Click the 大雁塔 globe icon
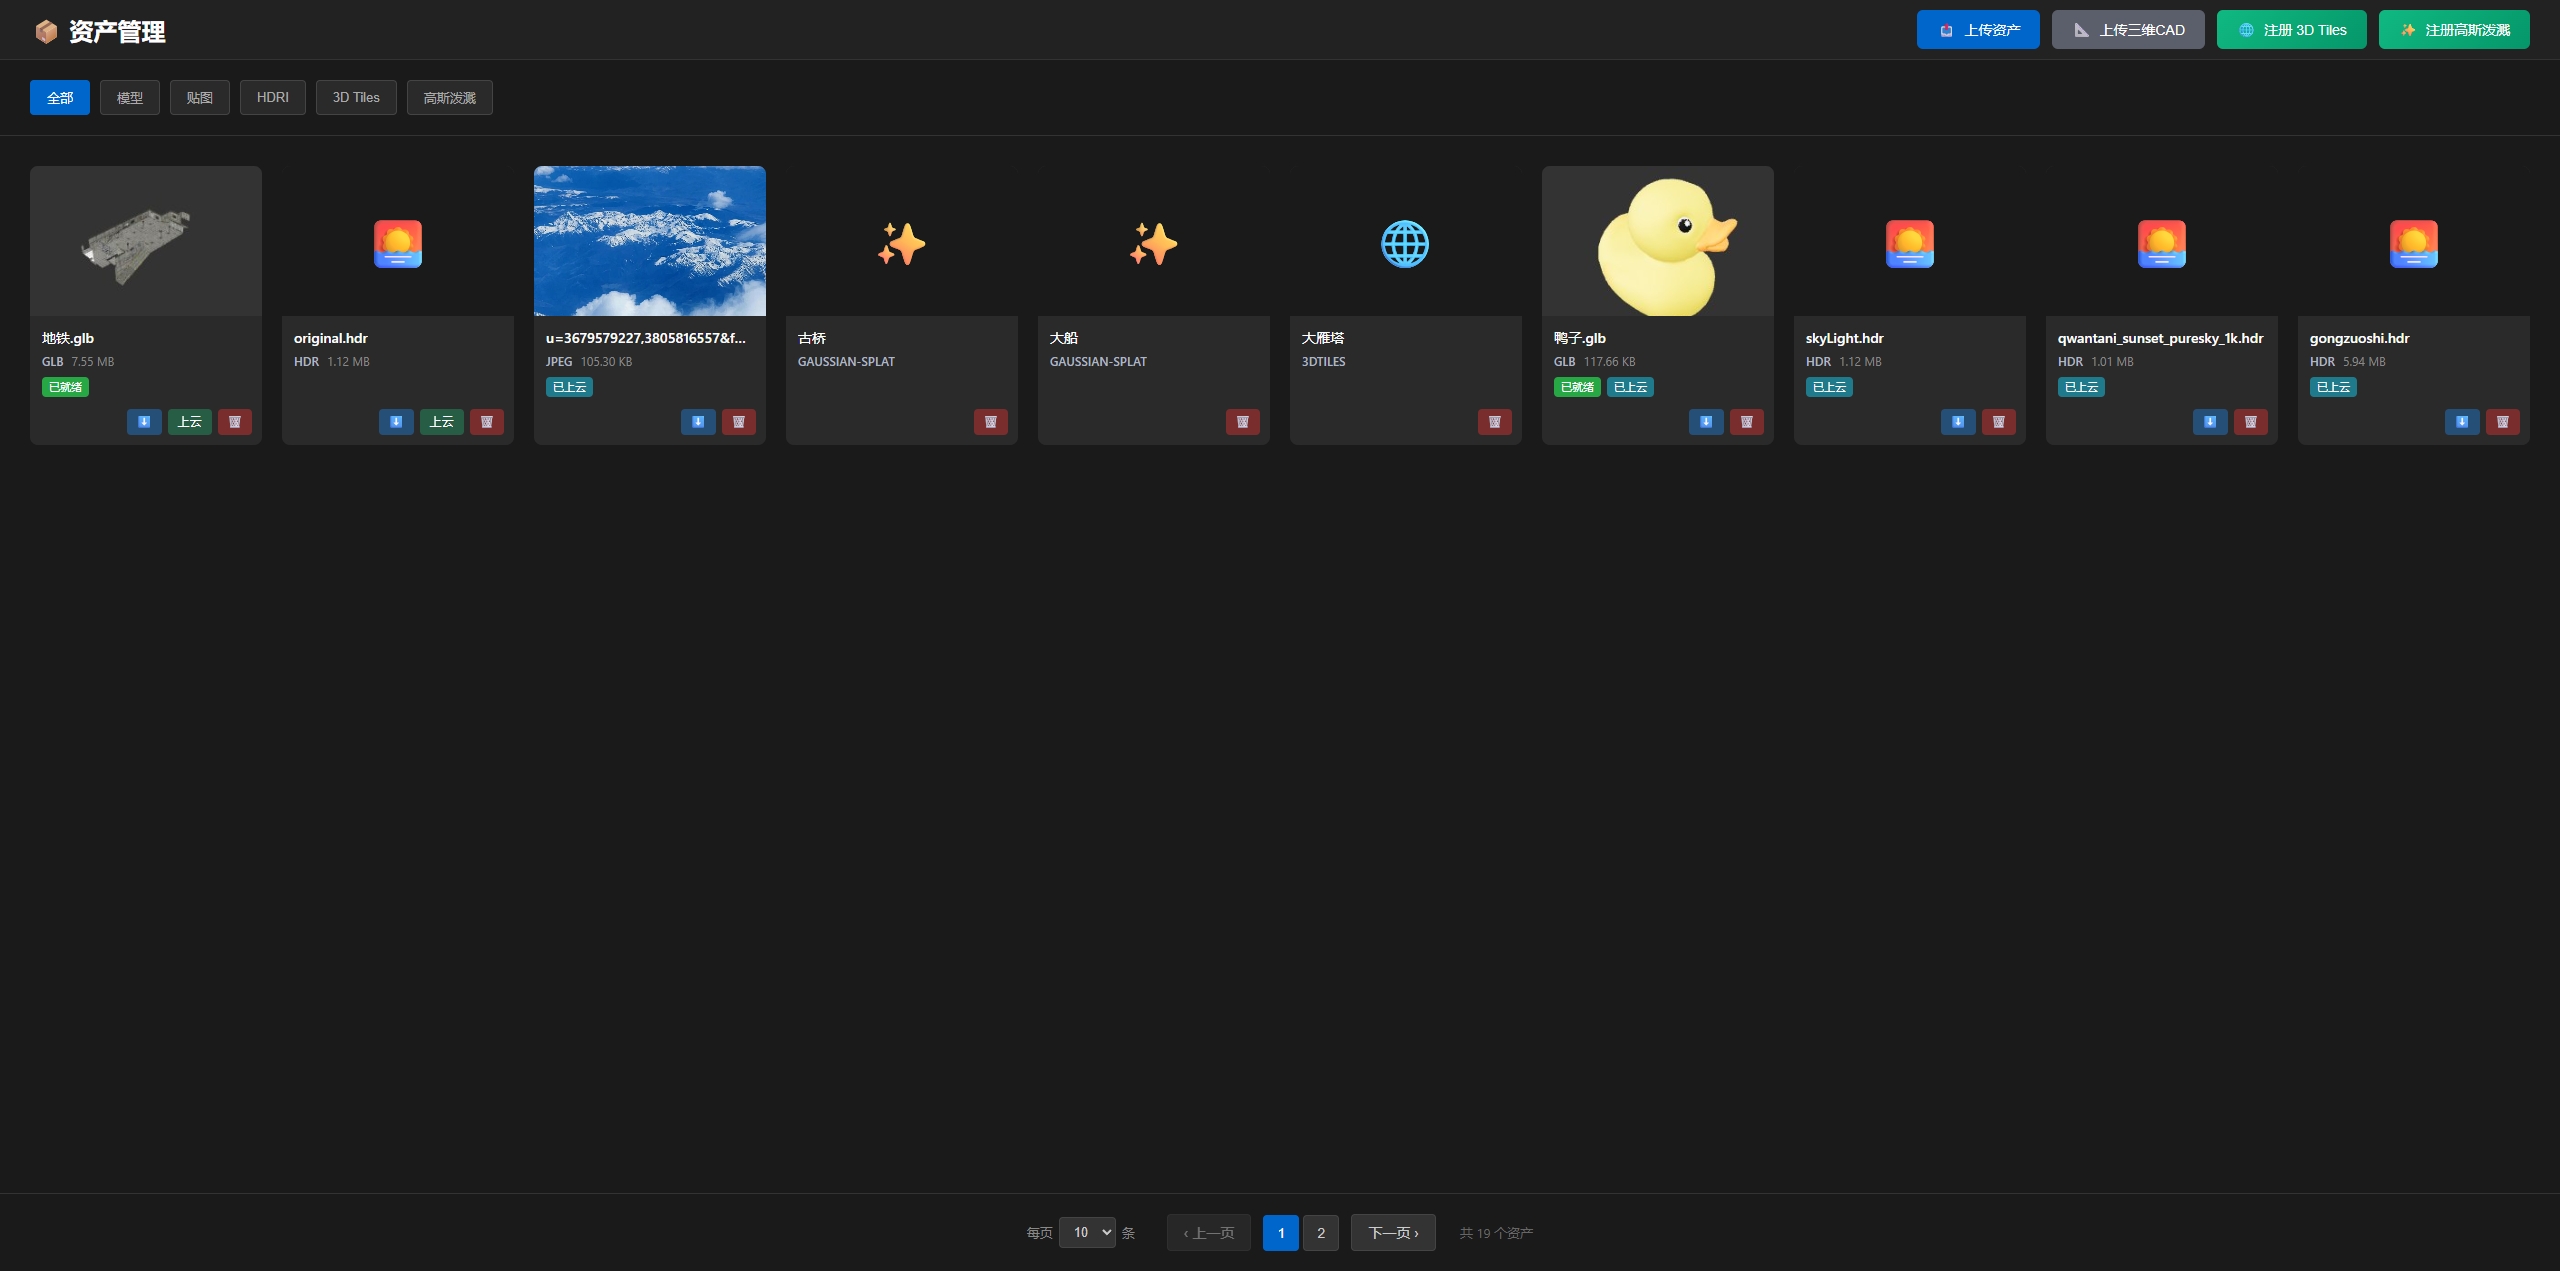2560x1271 pixels. click(x=1405, y=244)
